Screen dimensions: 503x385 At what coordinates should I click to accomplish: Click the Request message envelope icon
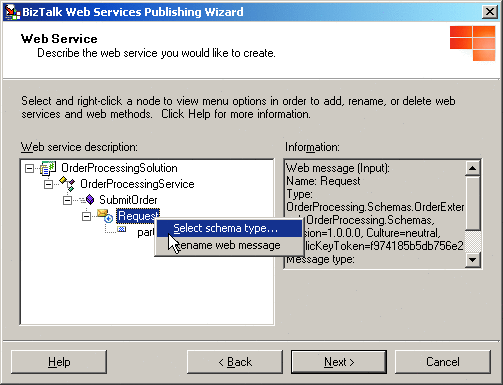105,216
